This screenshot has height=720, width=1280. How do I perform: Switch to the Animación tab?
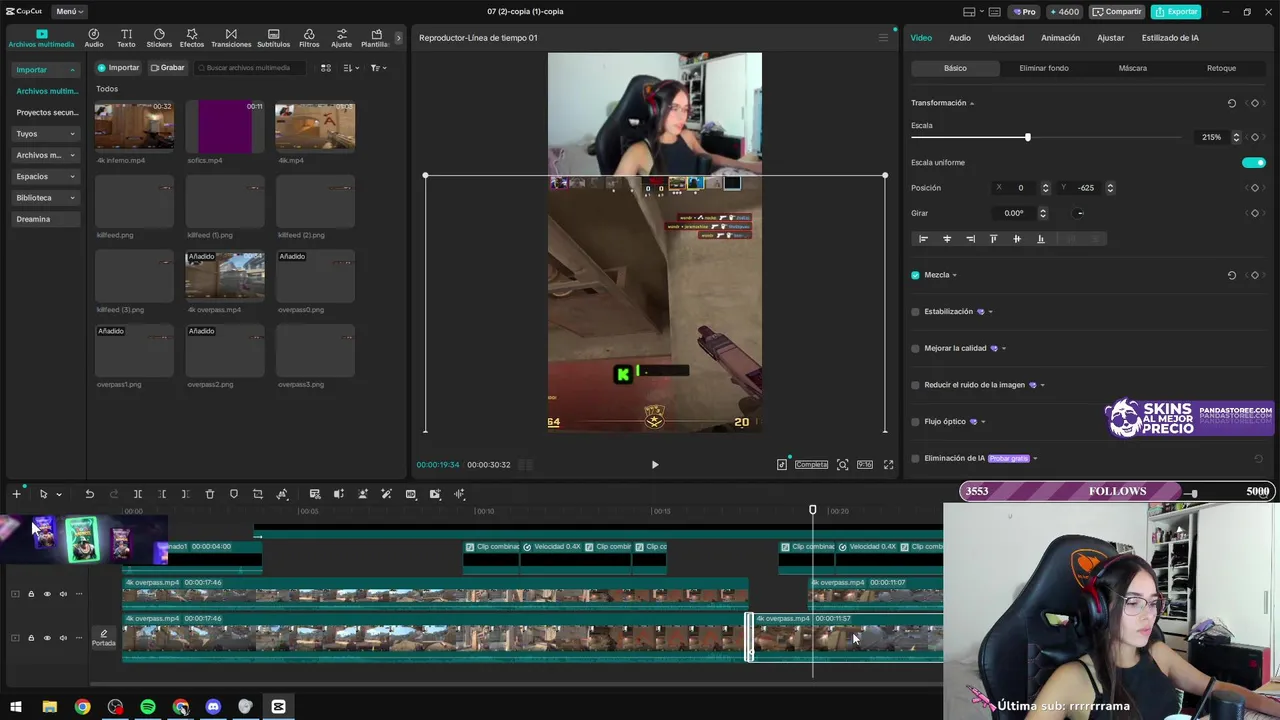(x=1060, y=38)
